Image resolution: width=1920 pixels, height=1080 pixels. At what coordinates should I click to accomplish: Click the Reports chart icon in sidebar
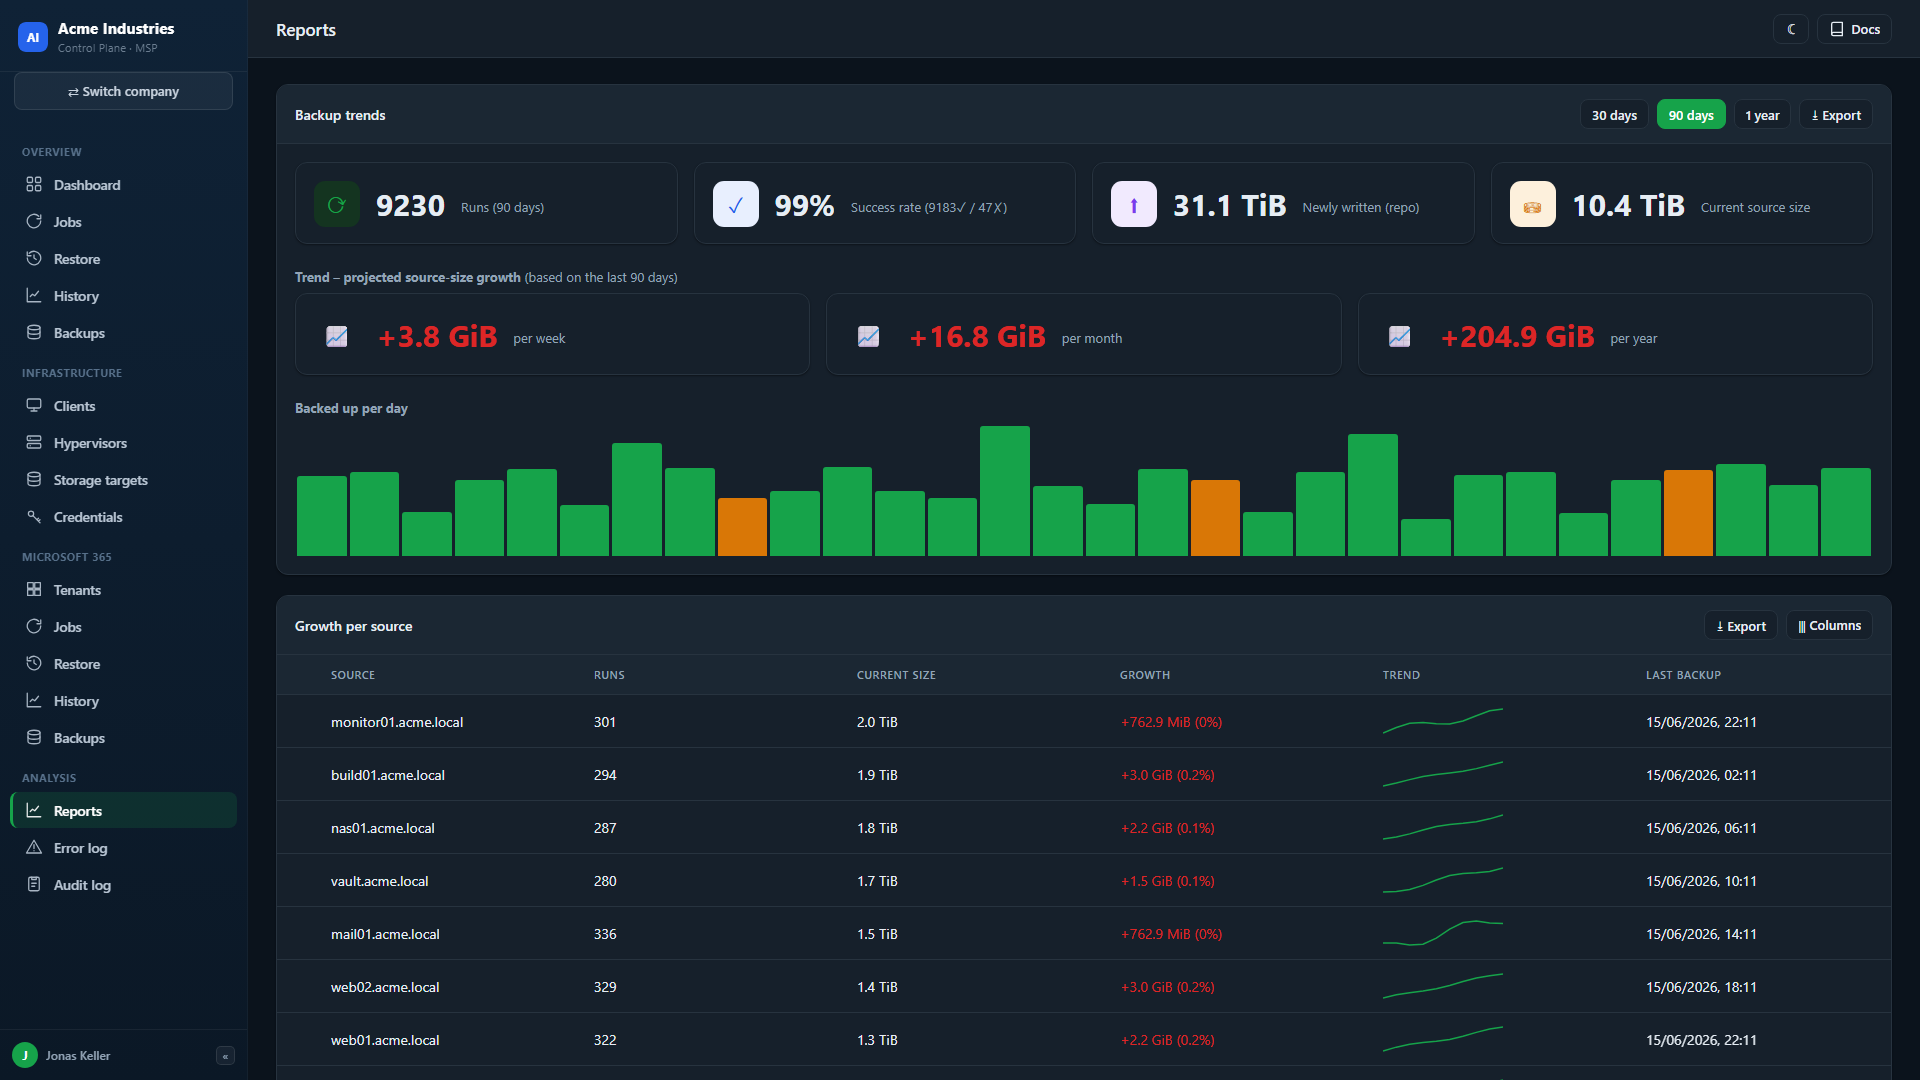tap(34, 811)
